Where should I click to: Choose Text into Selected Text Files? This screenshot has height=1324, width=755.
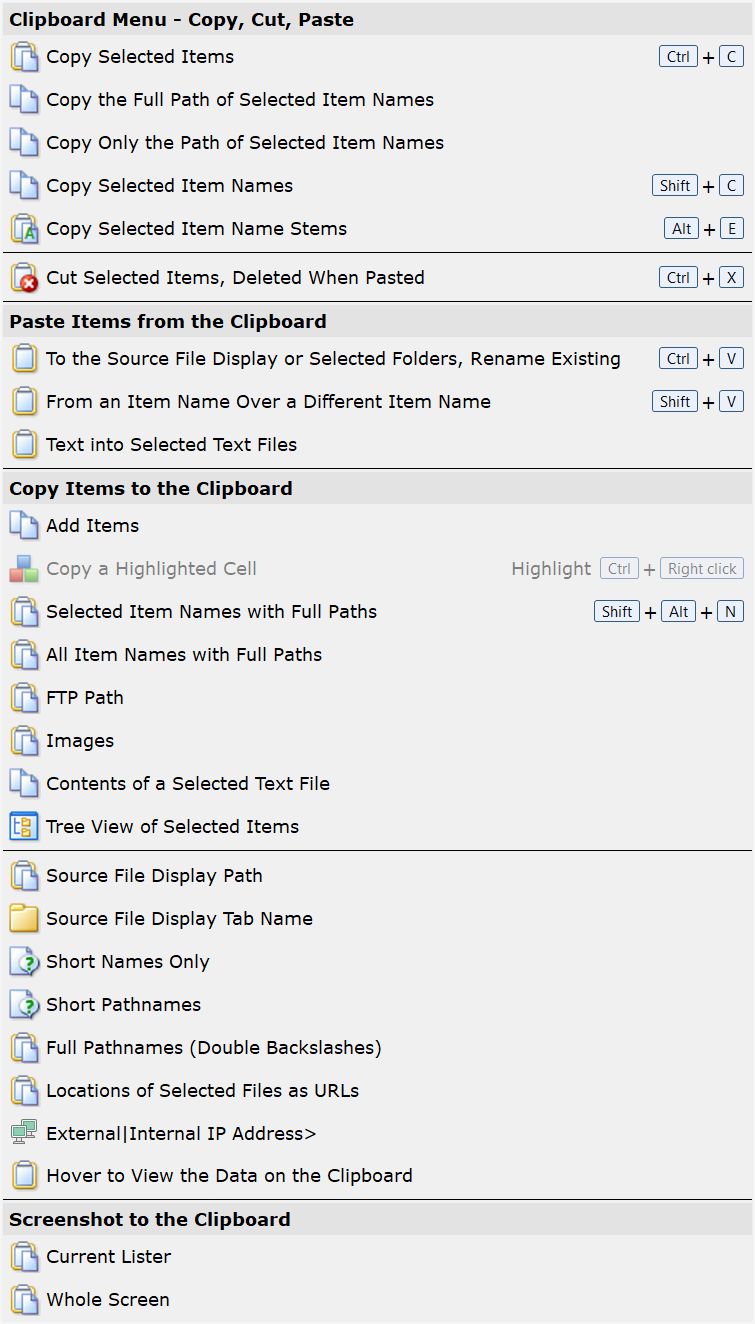(377, 445)
